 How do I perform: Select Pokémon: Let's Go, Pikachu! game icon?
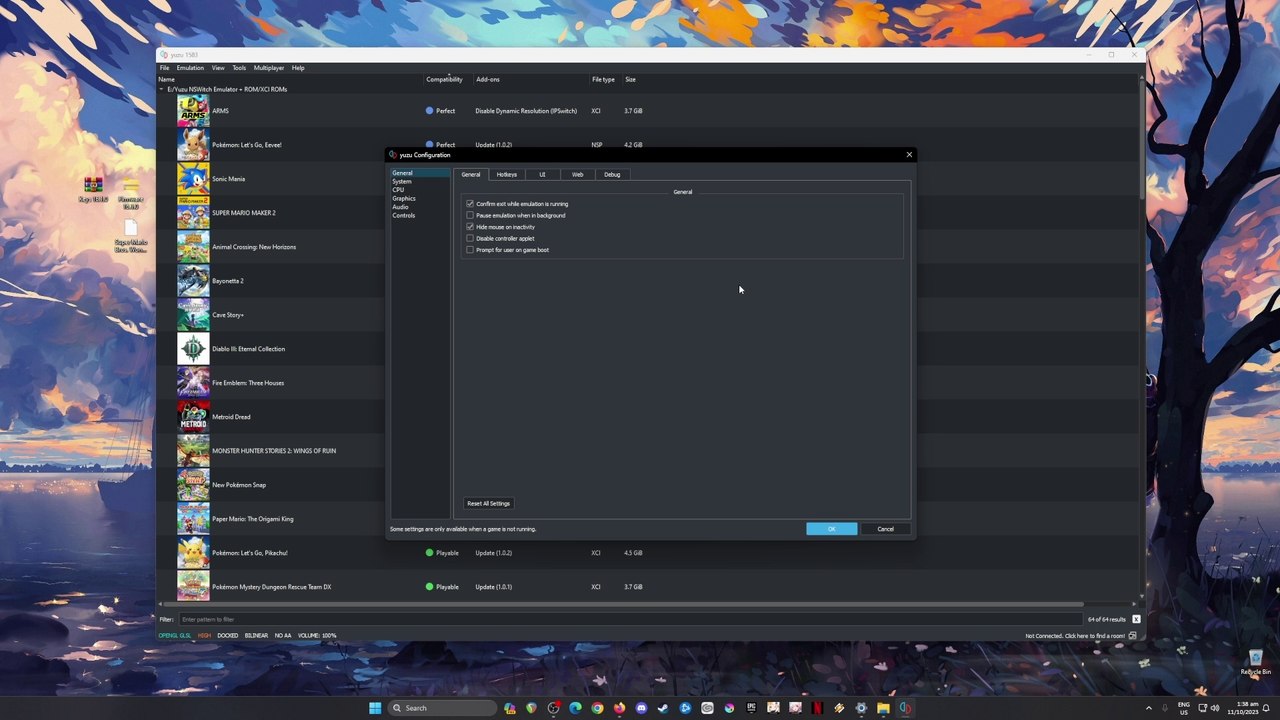coord(193,553)
